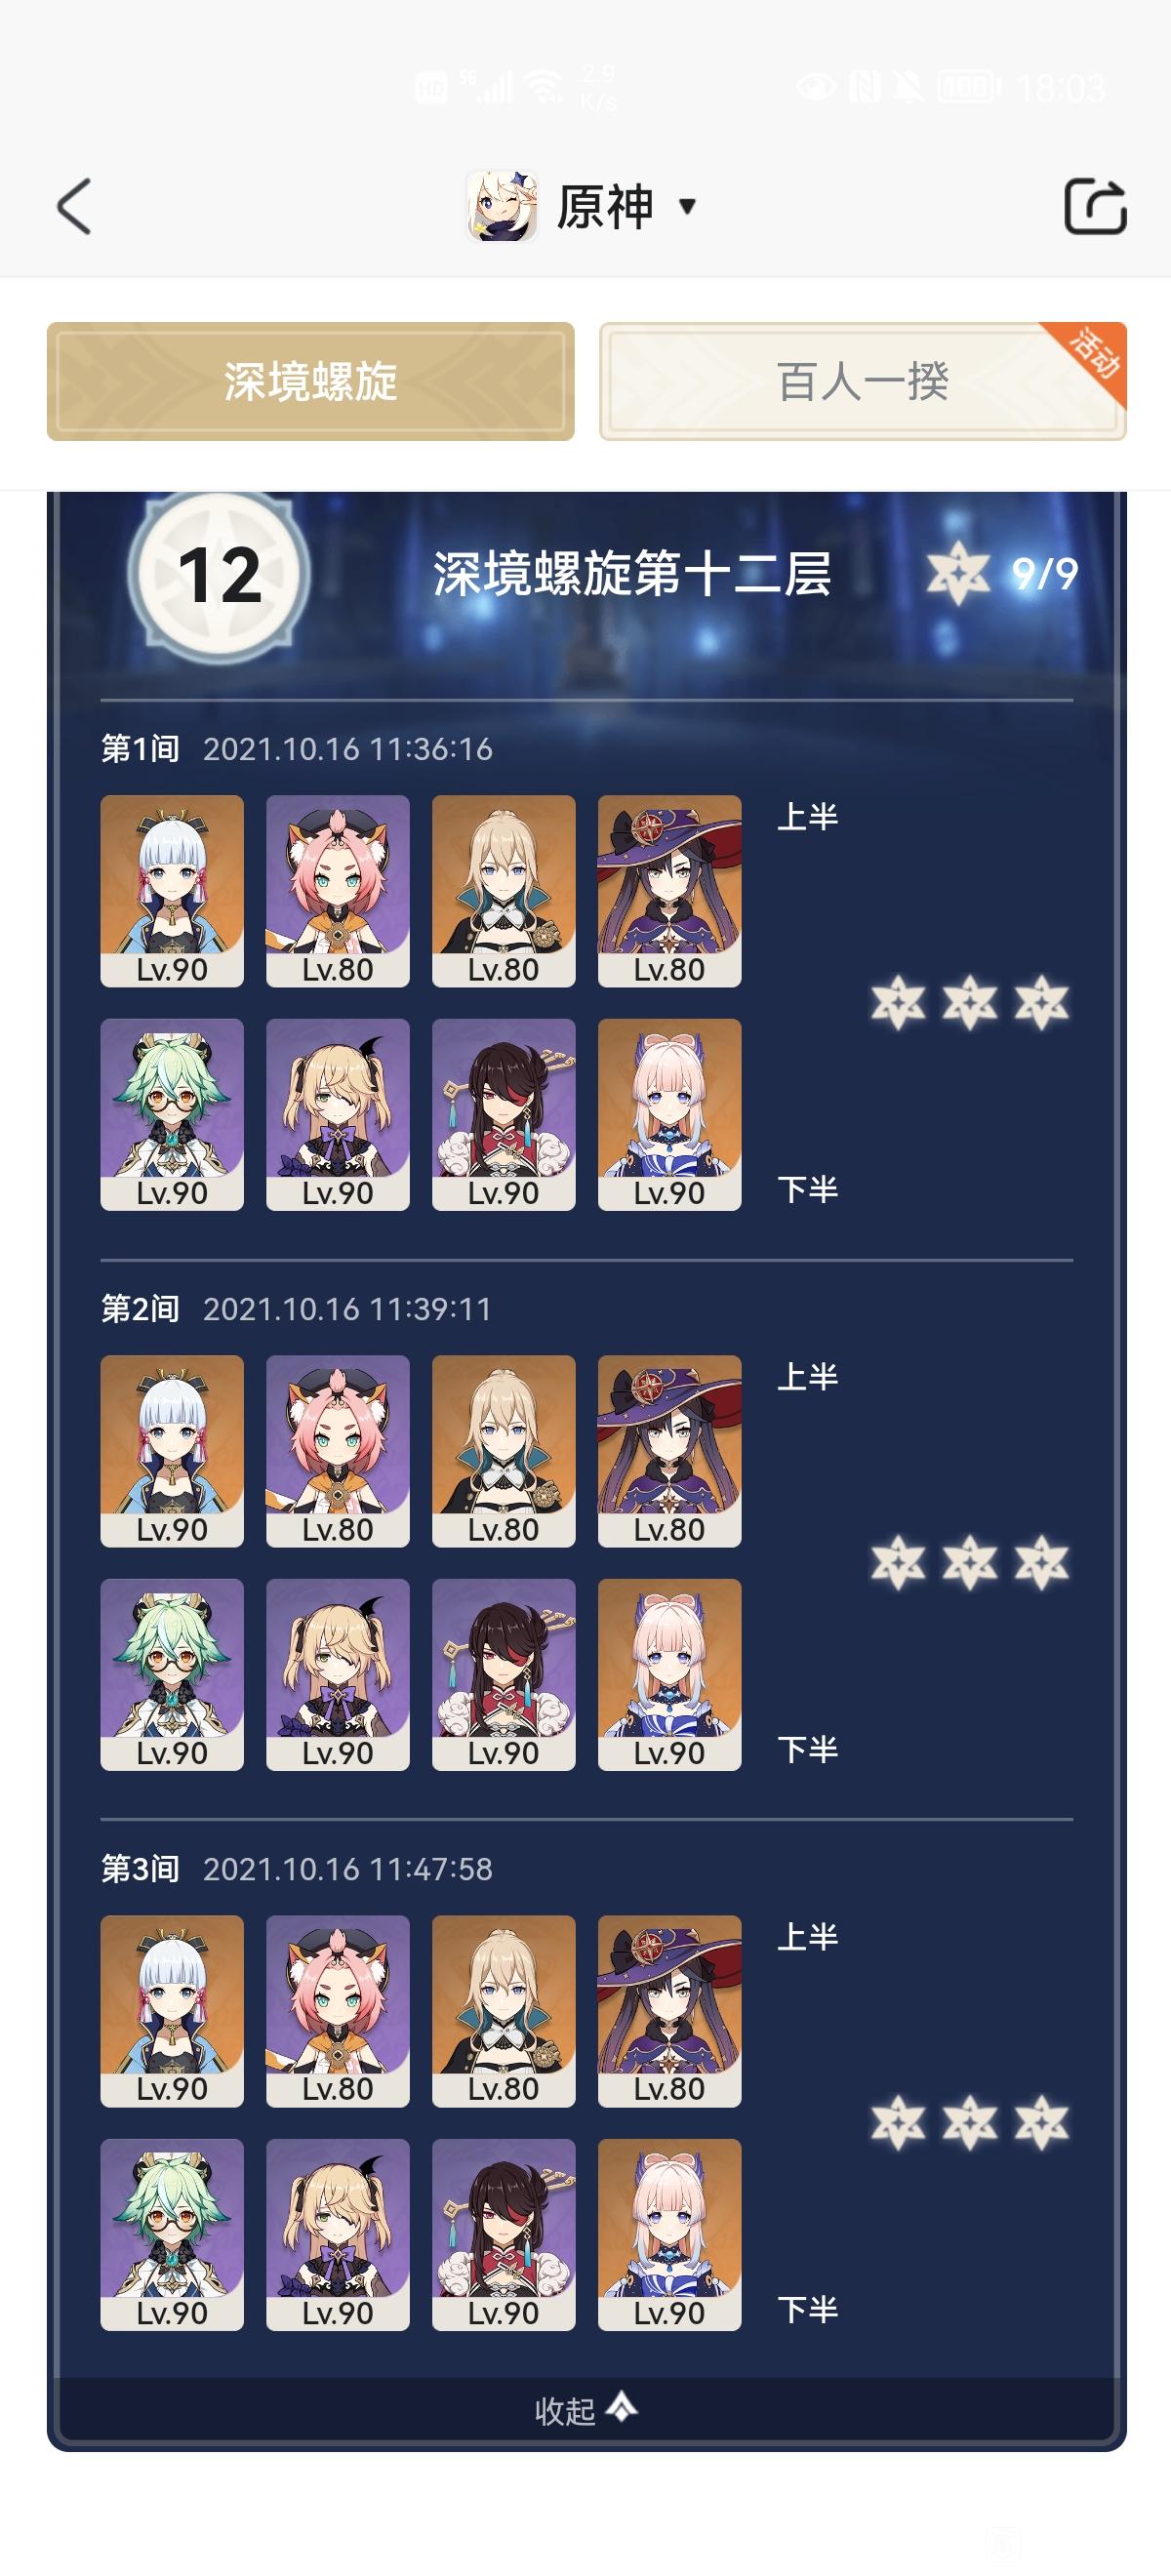Image resolution: width=1171 pixels, height=2576 pixels.
Task: Select Ayaka portrait in chamber 1 first half
Action: pyautogui.click(x=172, y=891)
